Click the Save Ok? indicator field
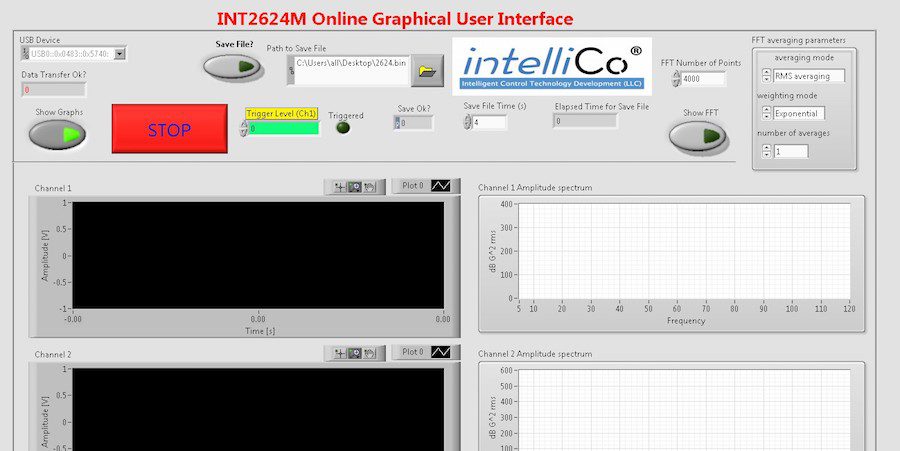This screenshot has width=900, height=451. point(413,123)
